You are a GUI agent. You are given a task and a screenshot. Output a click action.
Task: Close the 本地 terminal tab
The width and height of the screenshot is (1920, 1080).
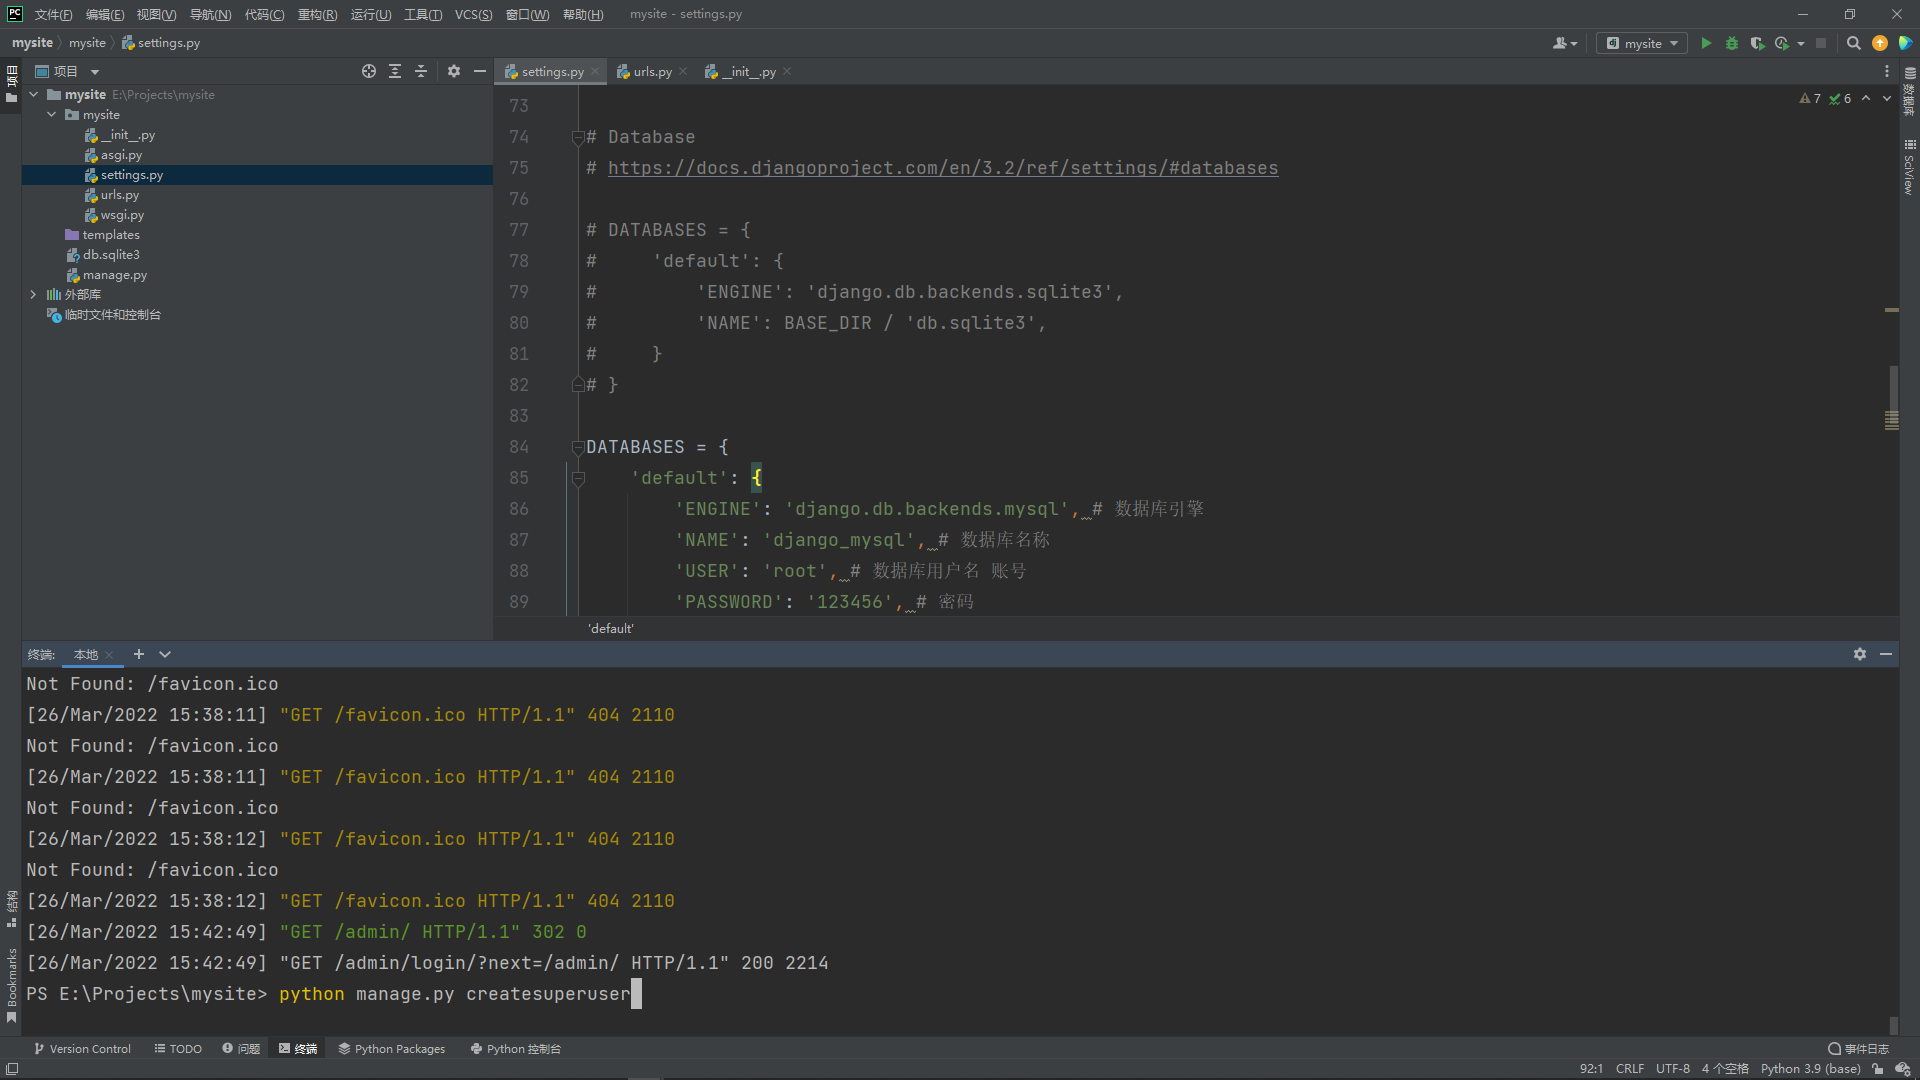(x=109, y=655)
